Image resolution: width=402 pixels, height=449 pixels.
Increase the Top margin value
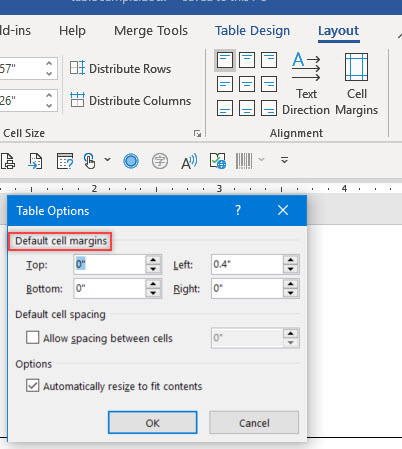tap(153, 260)
